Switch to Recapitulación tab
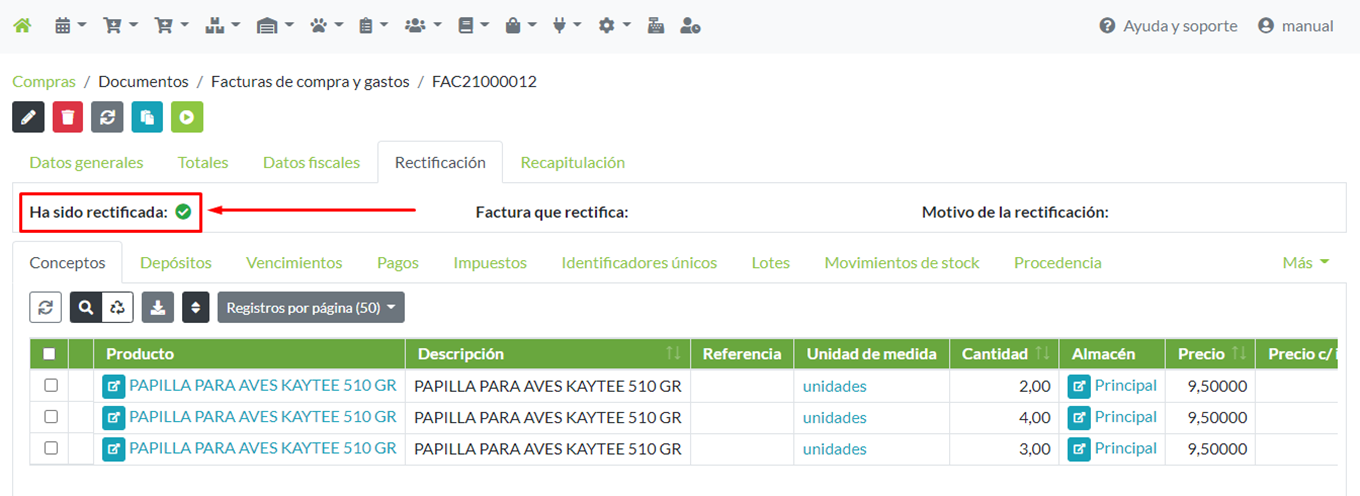1360x496 pixels. coord(573,162)
